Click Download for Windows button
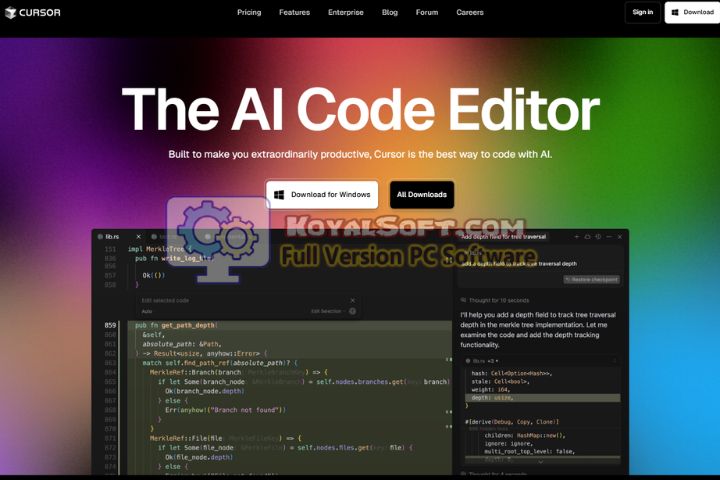 point(322,195)
